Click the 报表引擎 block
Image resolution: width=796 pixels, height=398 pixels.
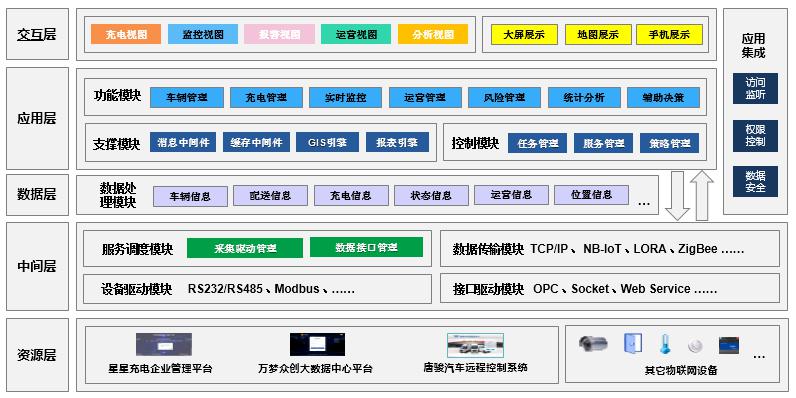pyautogui.click(x=397, y=143)
